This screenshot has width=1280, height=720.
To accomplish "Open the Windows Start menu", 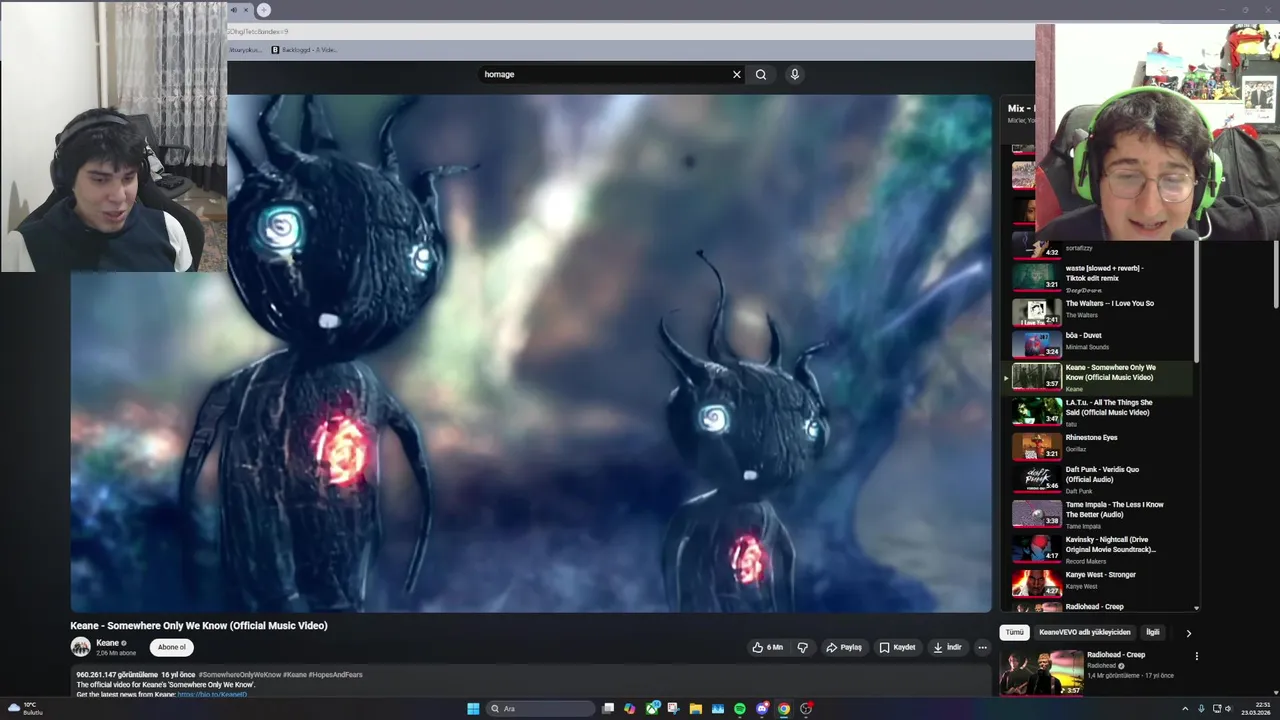I will [473, 709].
